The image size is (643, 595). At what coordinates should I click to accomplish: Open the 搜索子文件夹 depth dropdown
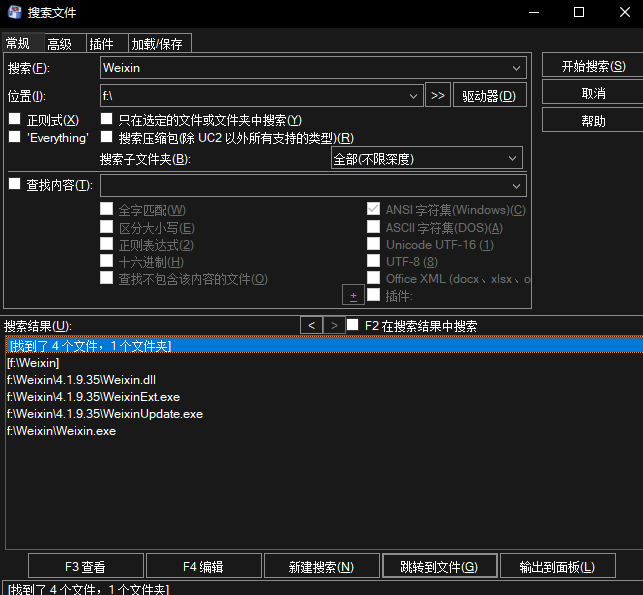(x=426, y=158)
